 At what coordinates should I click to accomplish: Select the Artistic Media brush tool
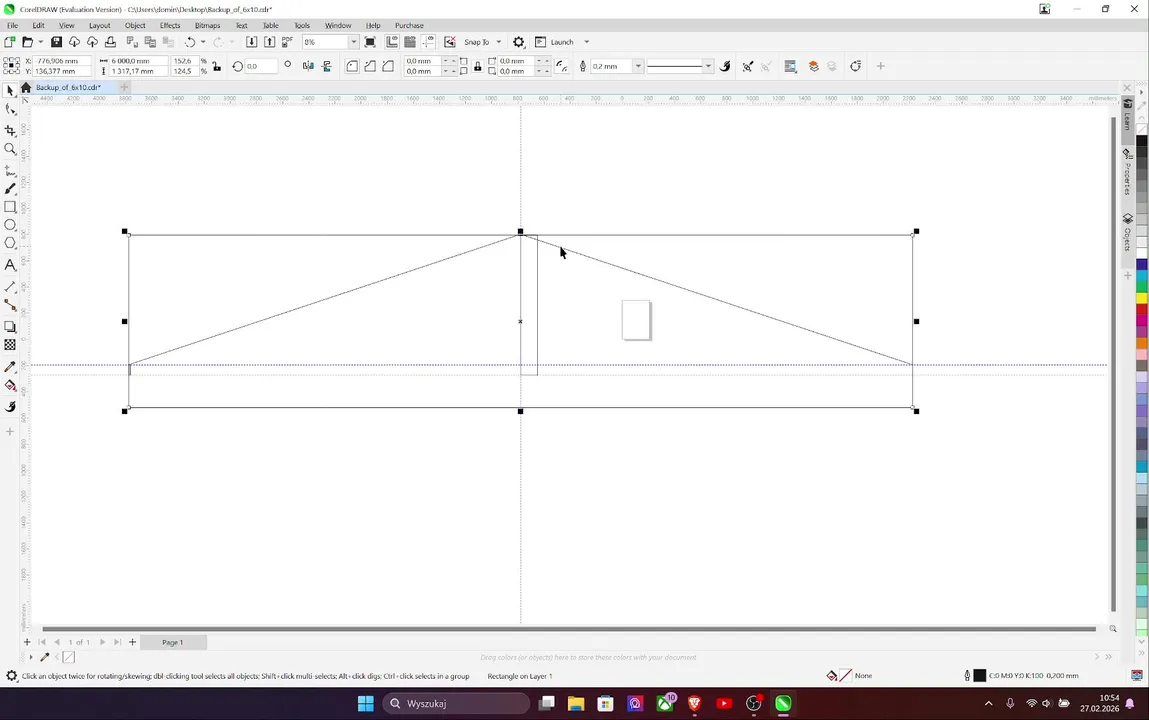(10, 189)
